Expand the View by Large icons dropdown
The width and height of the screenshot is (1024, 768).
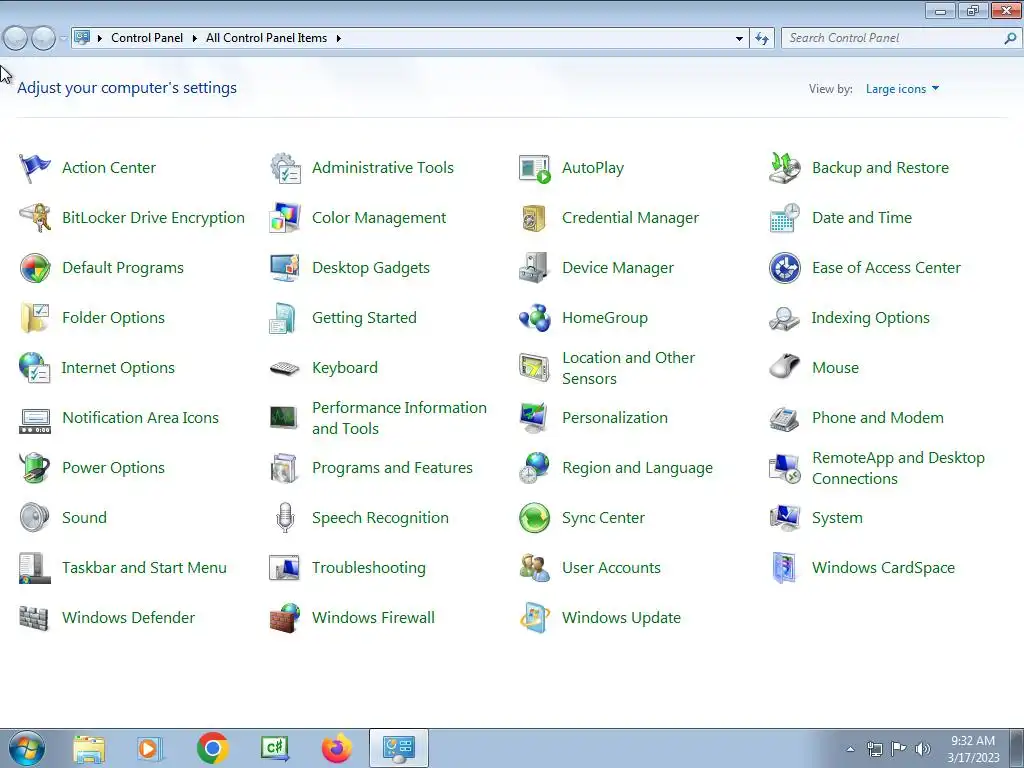[902, 89]
